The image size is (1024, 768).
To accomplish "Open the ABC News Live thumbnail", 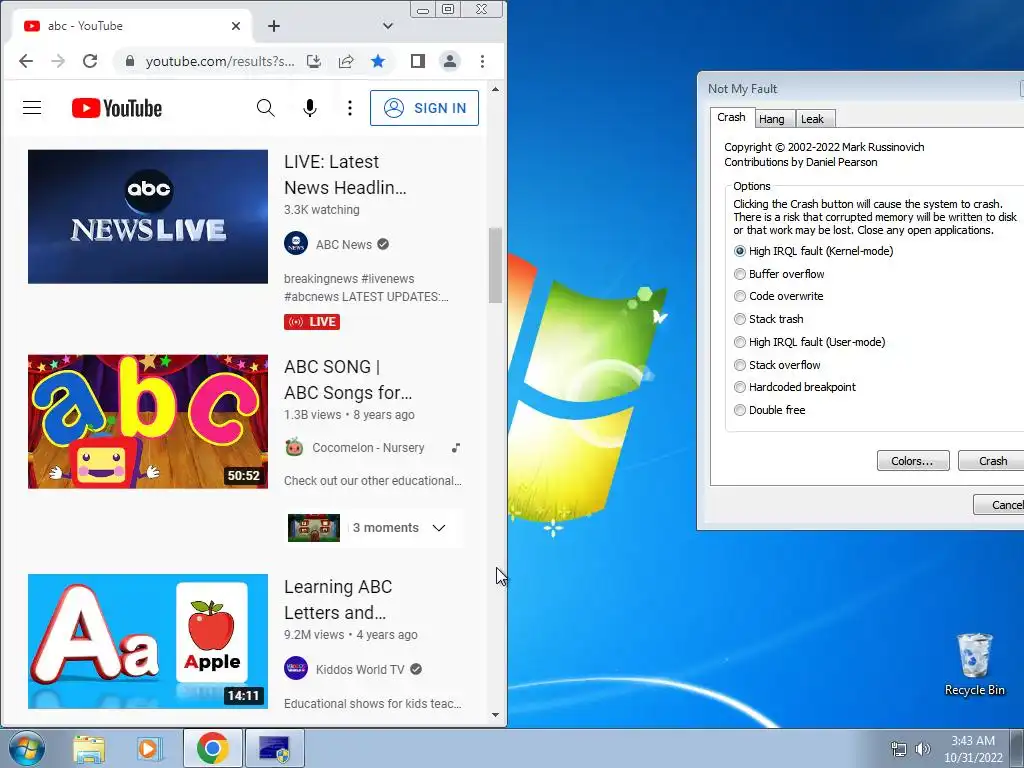I will click(x=148, y=216).
